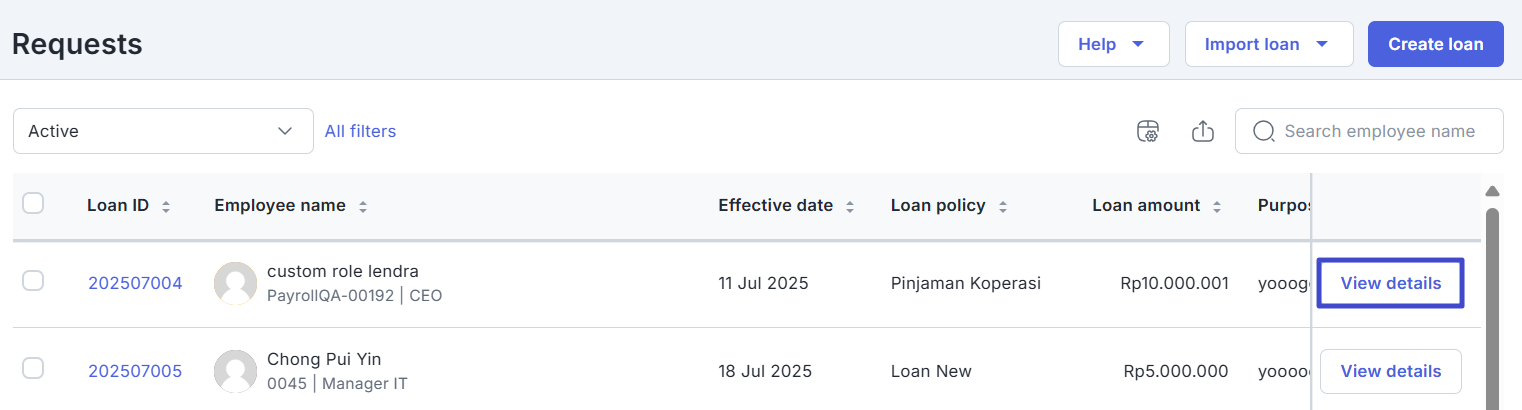Check the Chong Pui Yin row checkbox

pos(33,369)
